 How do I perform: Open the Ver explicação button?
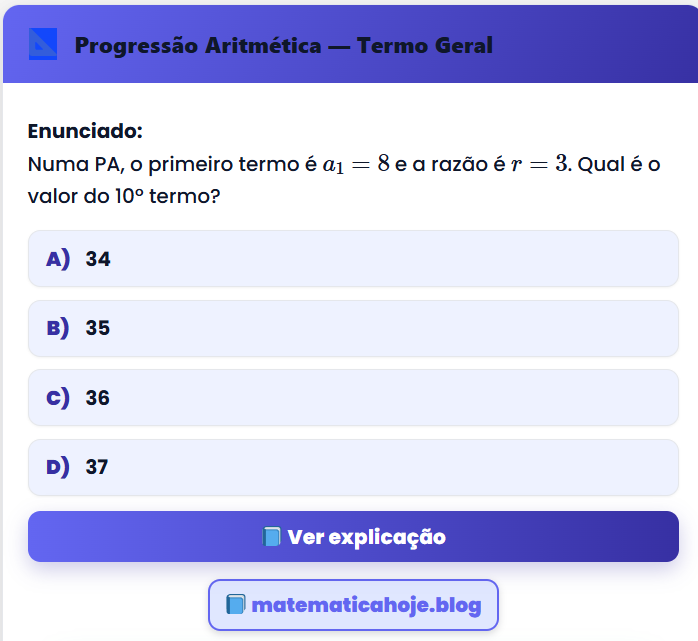coord(353,537)
